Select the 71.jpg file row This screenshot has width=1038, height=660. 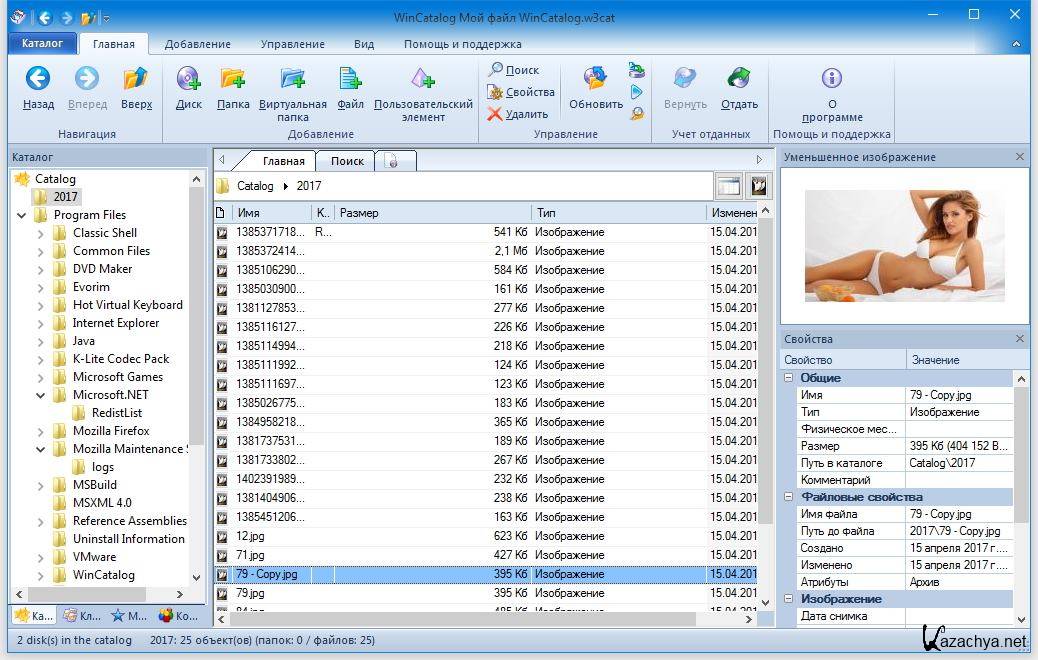[250, 555]
